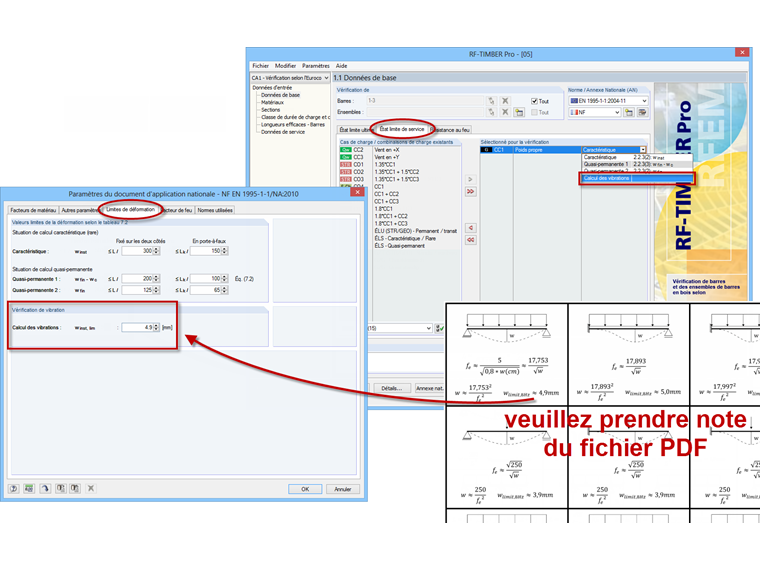Click the icon directly right of the NF dropdown
Viewport: 760px width, 570px height.
pyautogui.click(x=629, y=112)
